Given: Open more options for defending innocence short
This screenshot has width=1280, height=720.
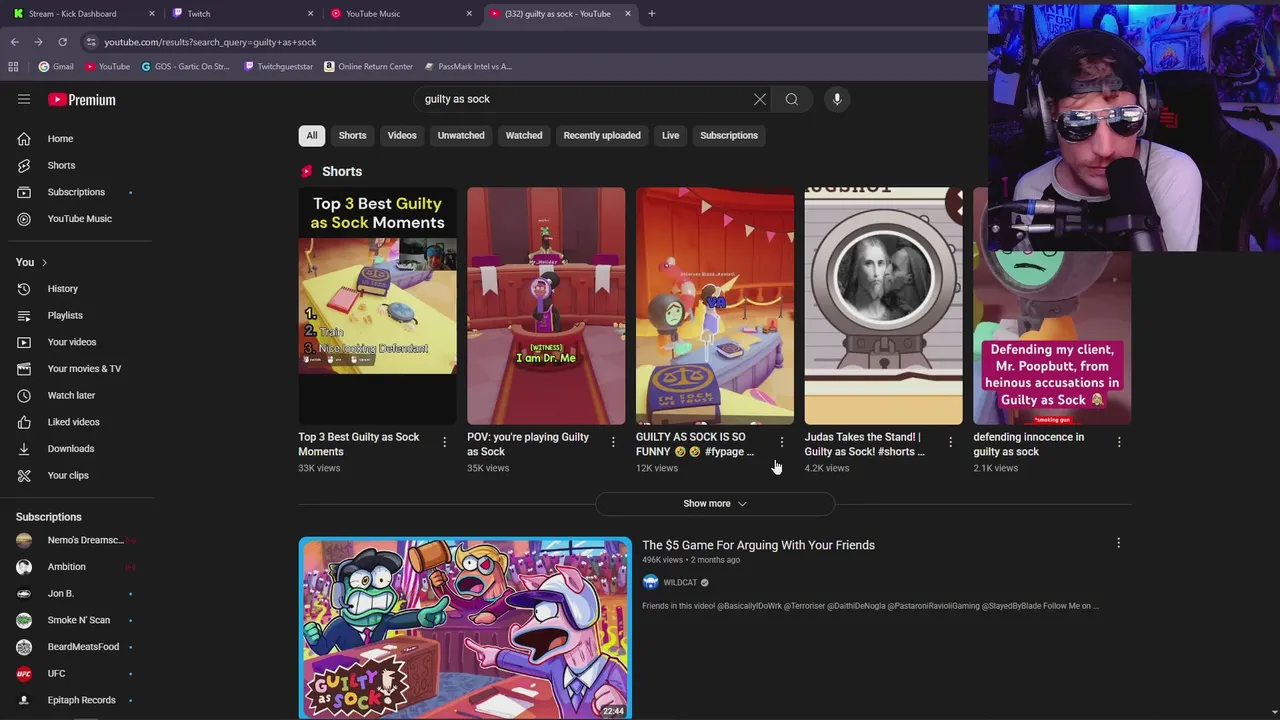Looking at the screenshot, I should (x=1119, y=442).
